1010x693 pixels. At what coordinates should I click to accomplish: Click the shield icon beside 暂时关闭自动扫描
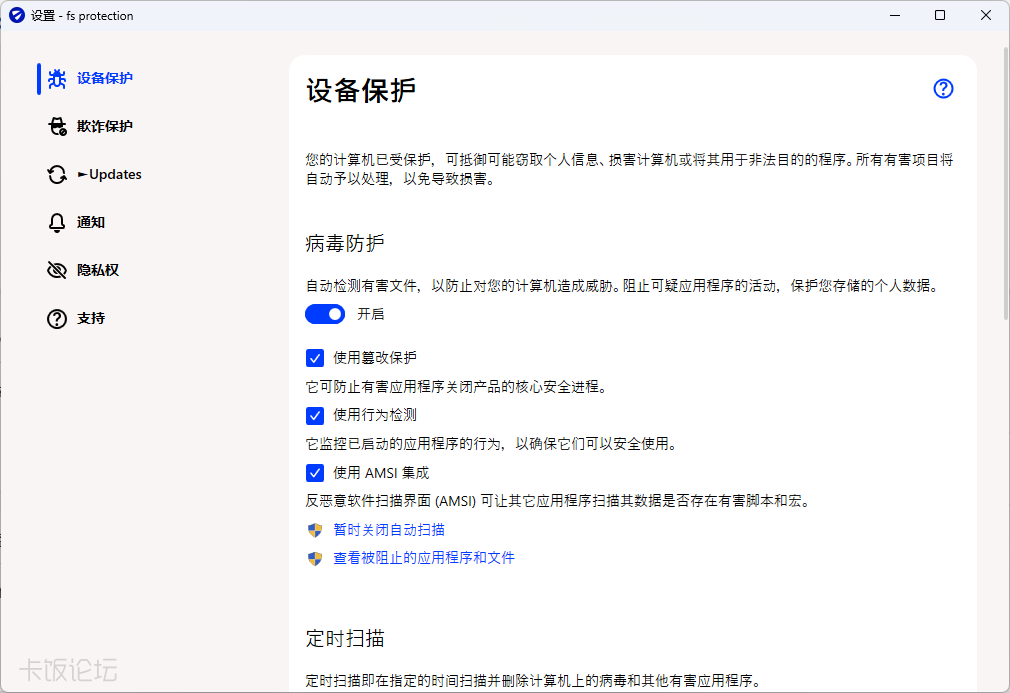pos(315,530)
